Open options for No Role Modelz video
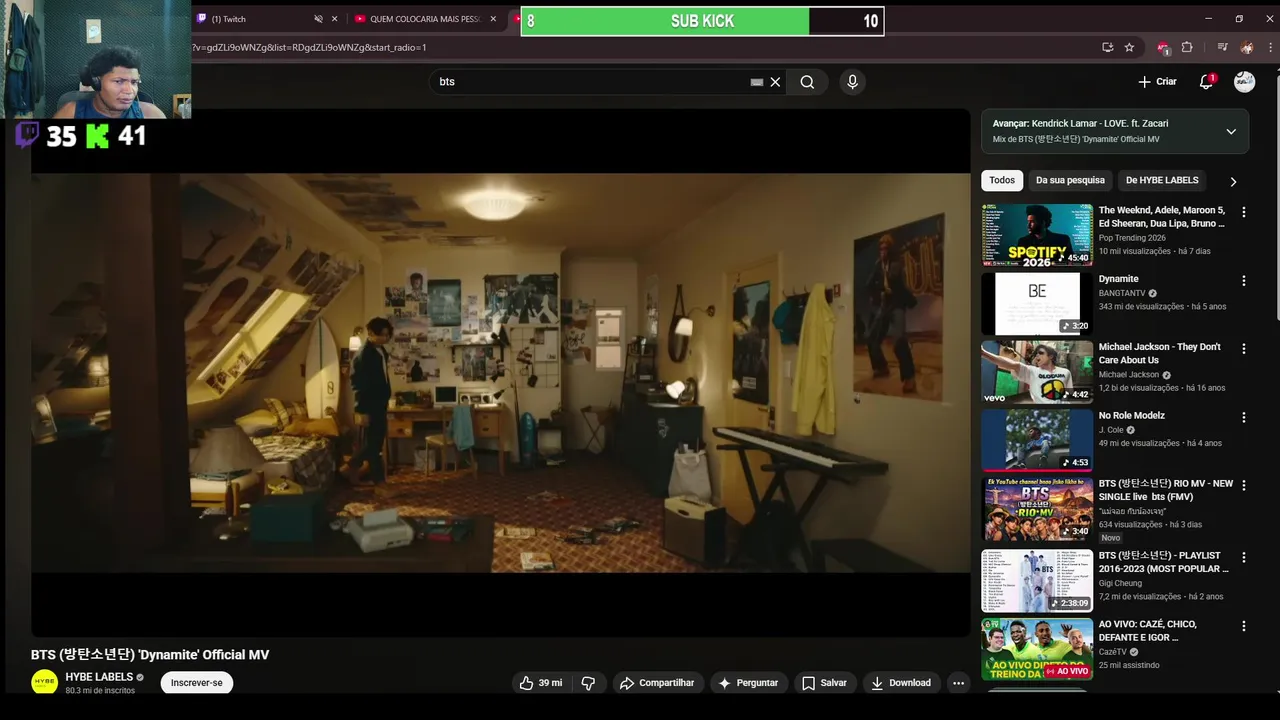Viewport: 1280px width, 720px height. [x=1244, y=417]
